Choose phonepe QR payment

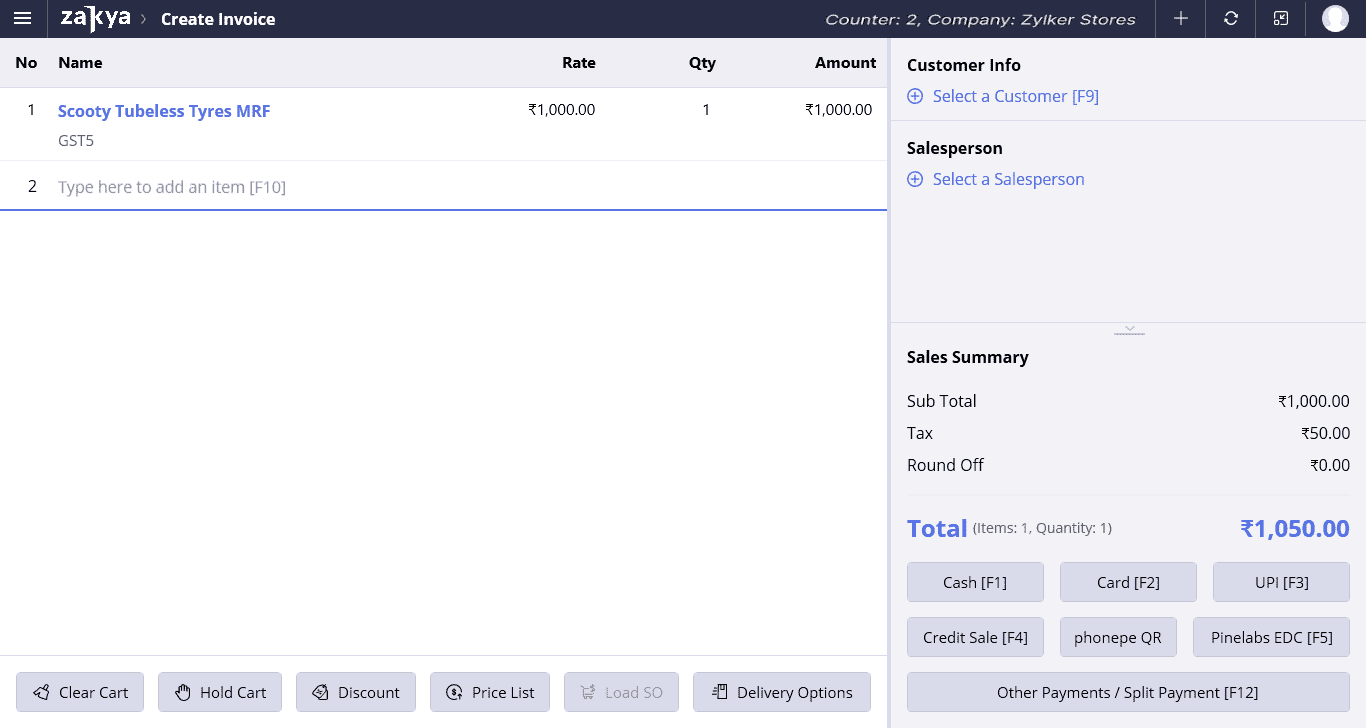click(1118, 637)
